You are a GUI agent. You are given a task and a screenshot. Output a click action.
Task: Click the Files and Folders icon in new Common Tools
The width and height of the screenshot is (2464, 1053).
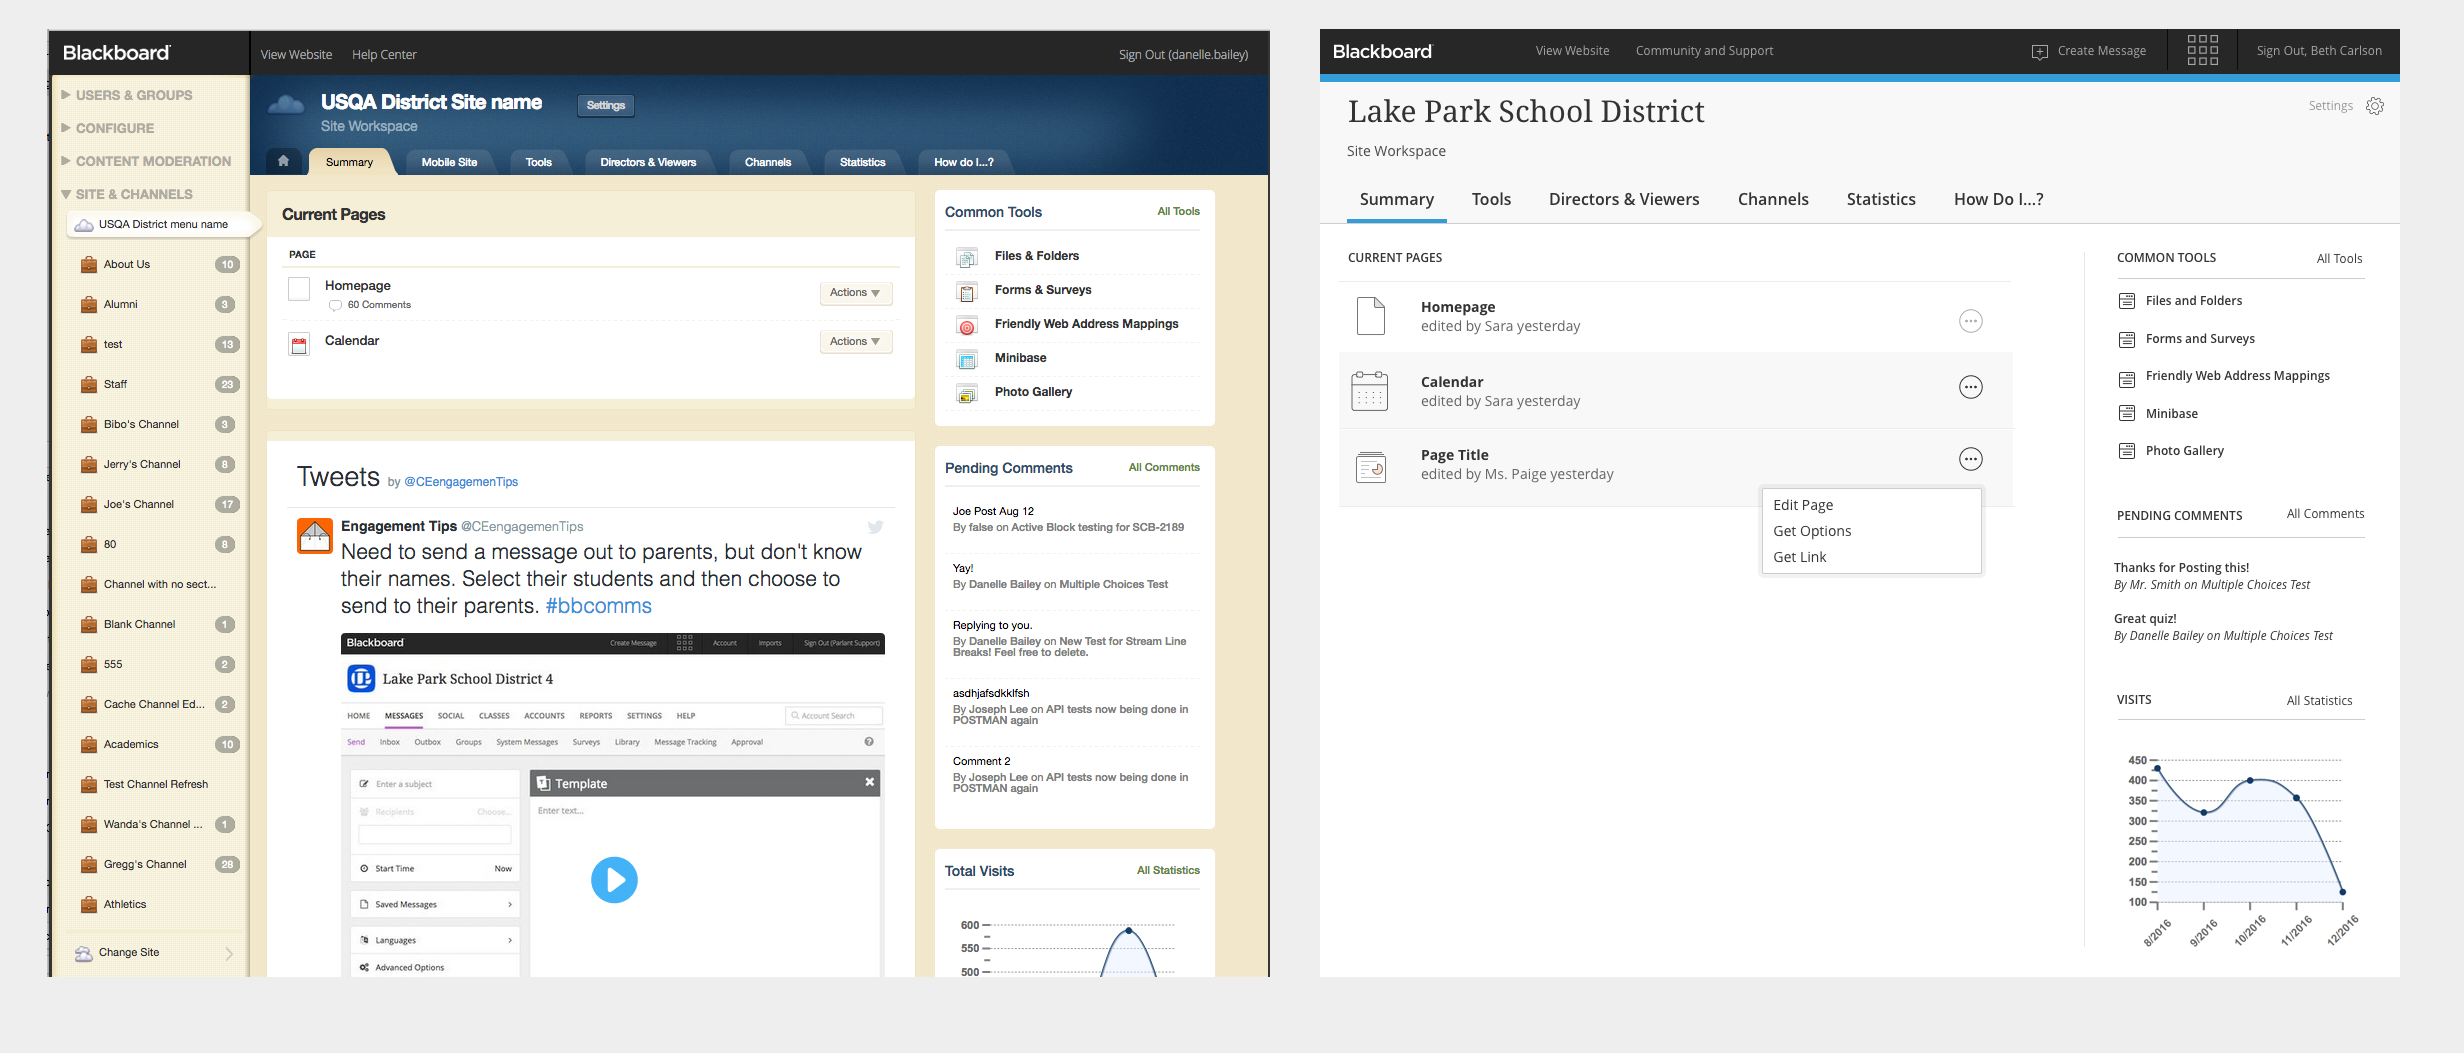2127,301
